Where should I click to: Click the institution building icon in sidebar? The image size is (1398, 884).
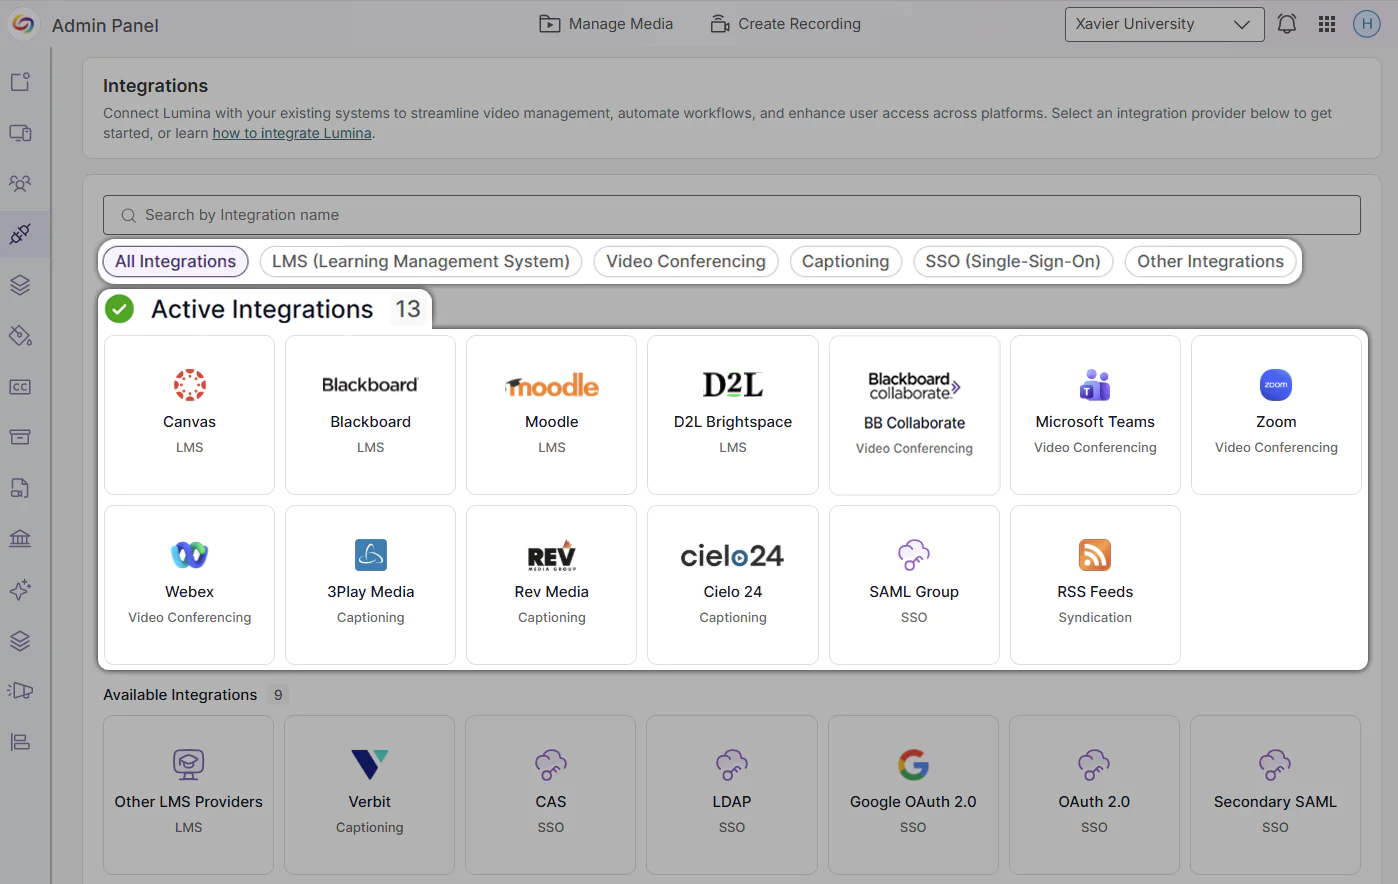(x=20, y=539)
